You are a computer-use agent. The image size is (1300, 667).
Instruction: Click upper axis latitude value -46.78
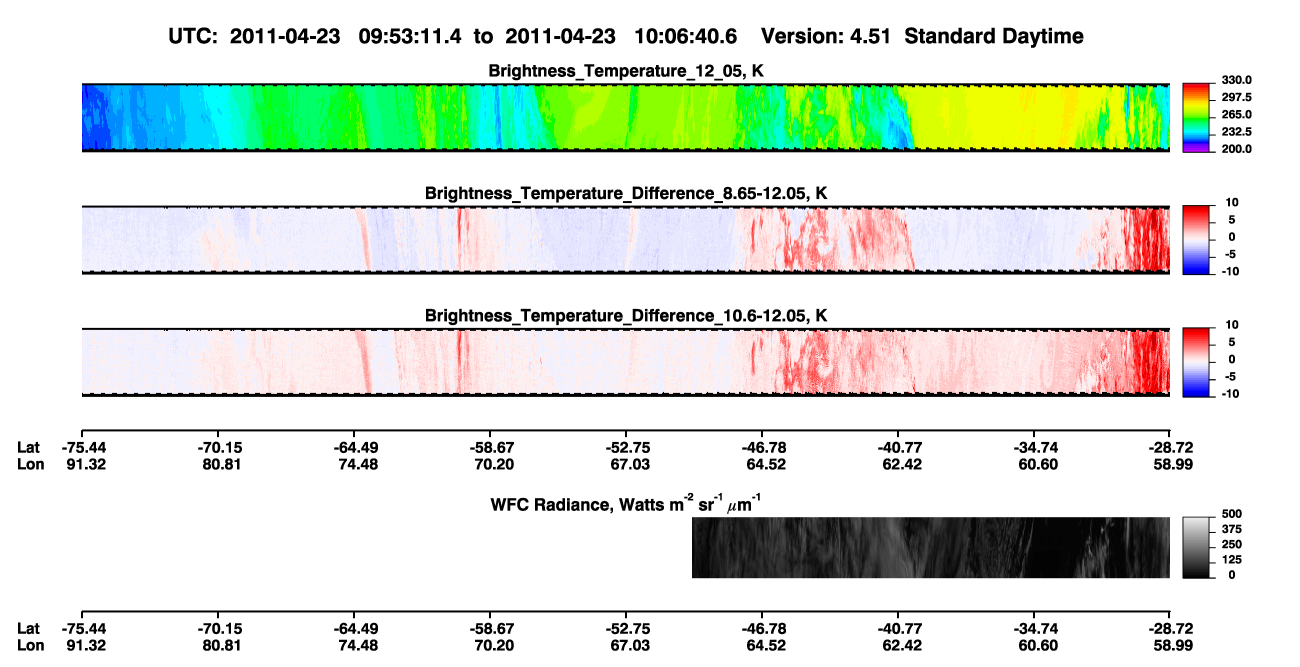point(764,448)
